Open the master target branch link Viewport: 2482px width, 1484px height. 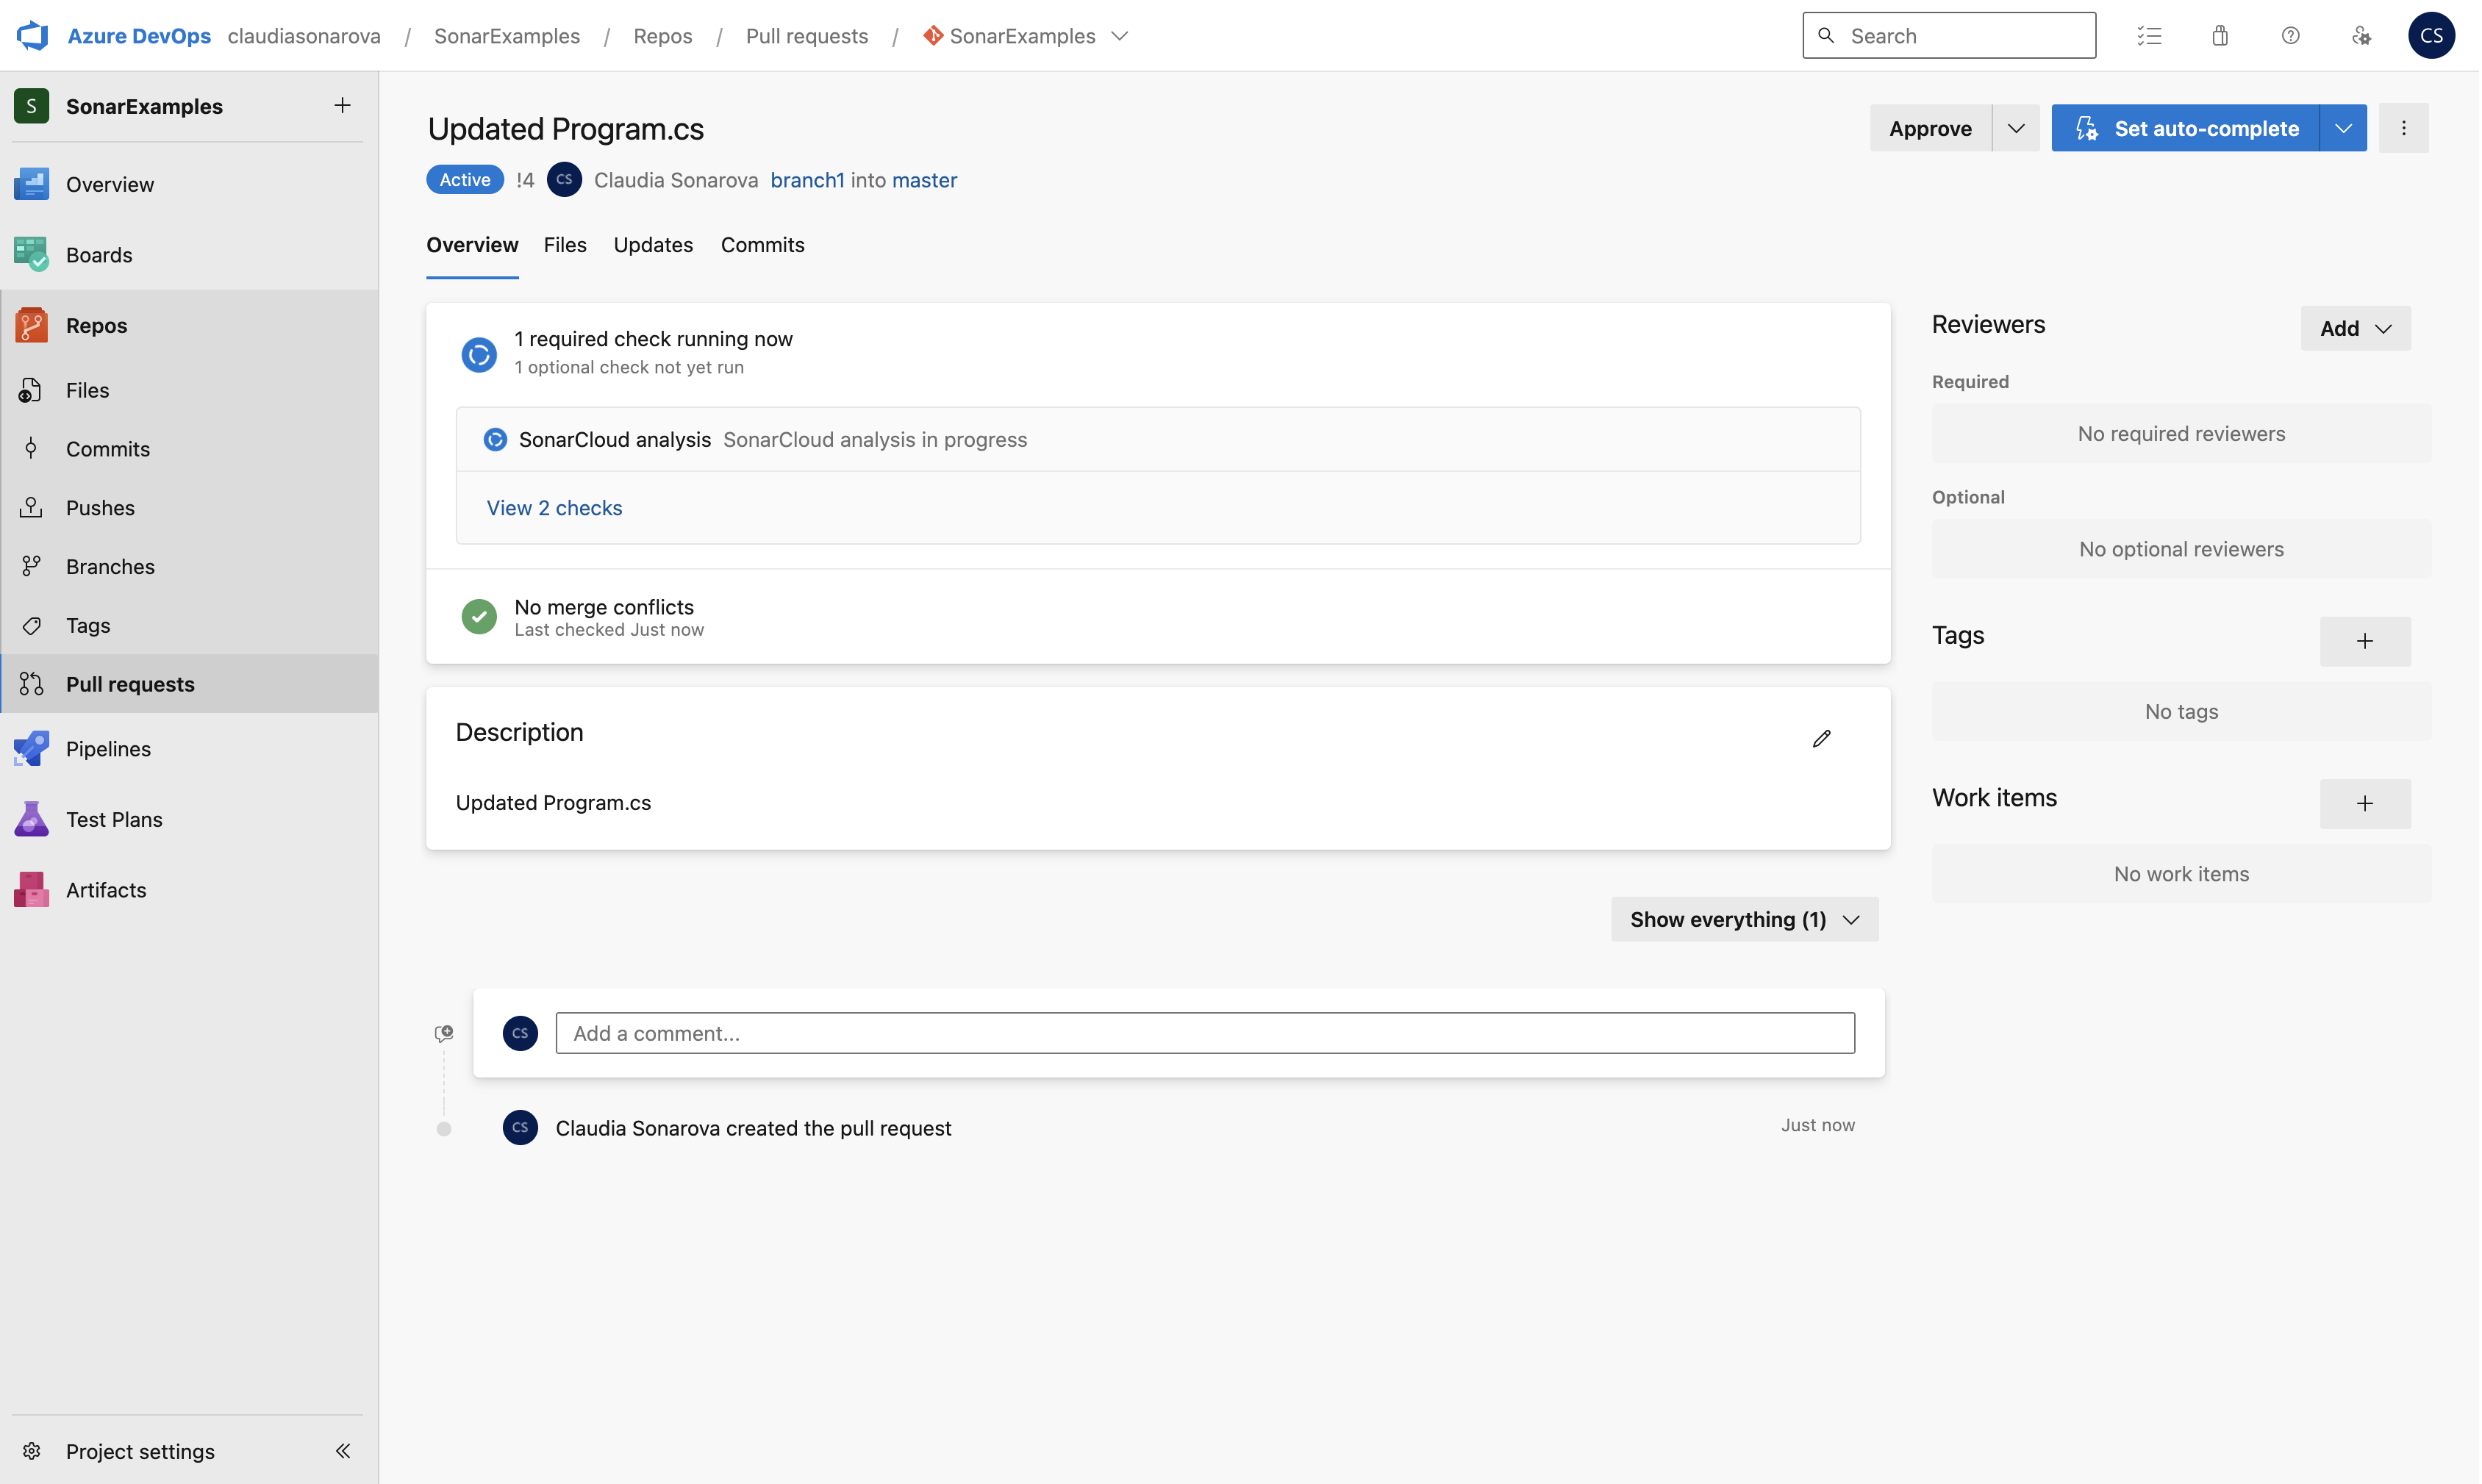coord(924,180)
